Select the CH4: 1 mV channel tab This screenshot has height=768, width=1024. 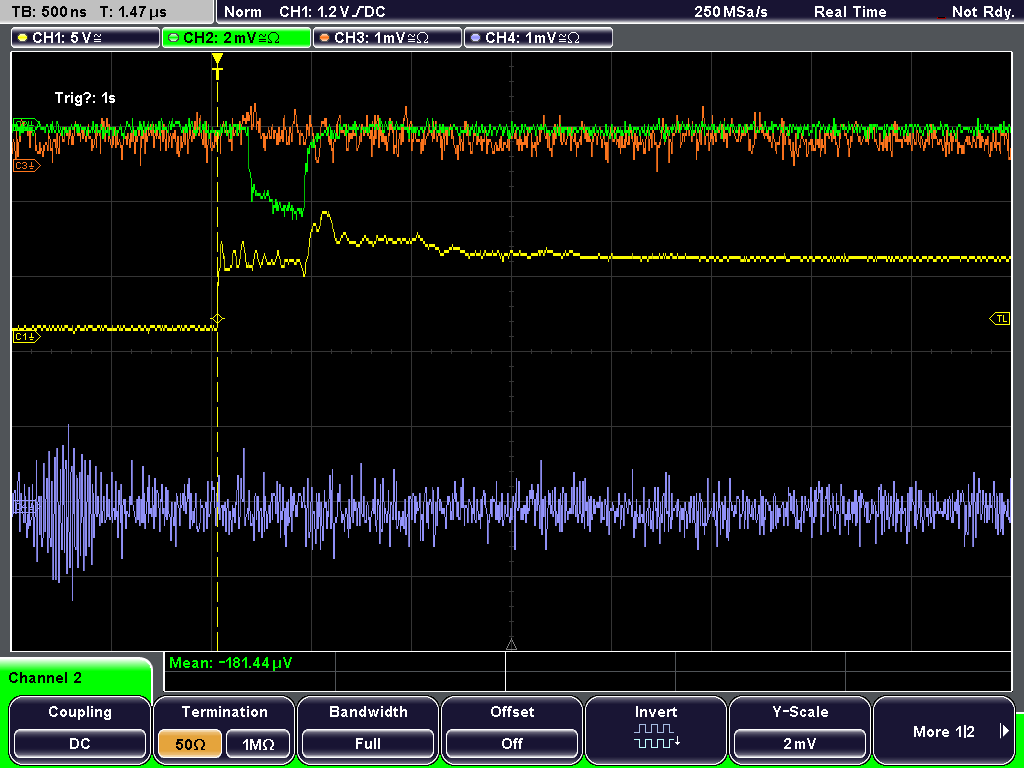(538, 38)
